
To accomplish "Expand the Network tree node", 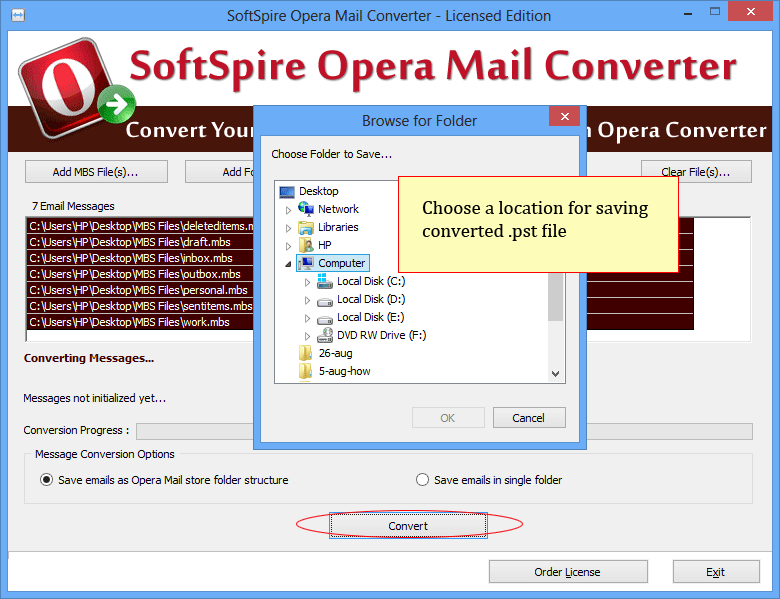I will tap(288, 210).
